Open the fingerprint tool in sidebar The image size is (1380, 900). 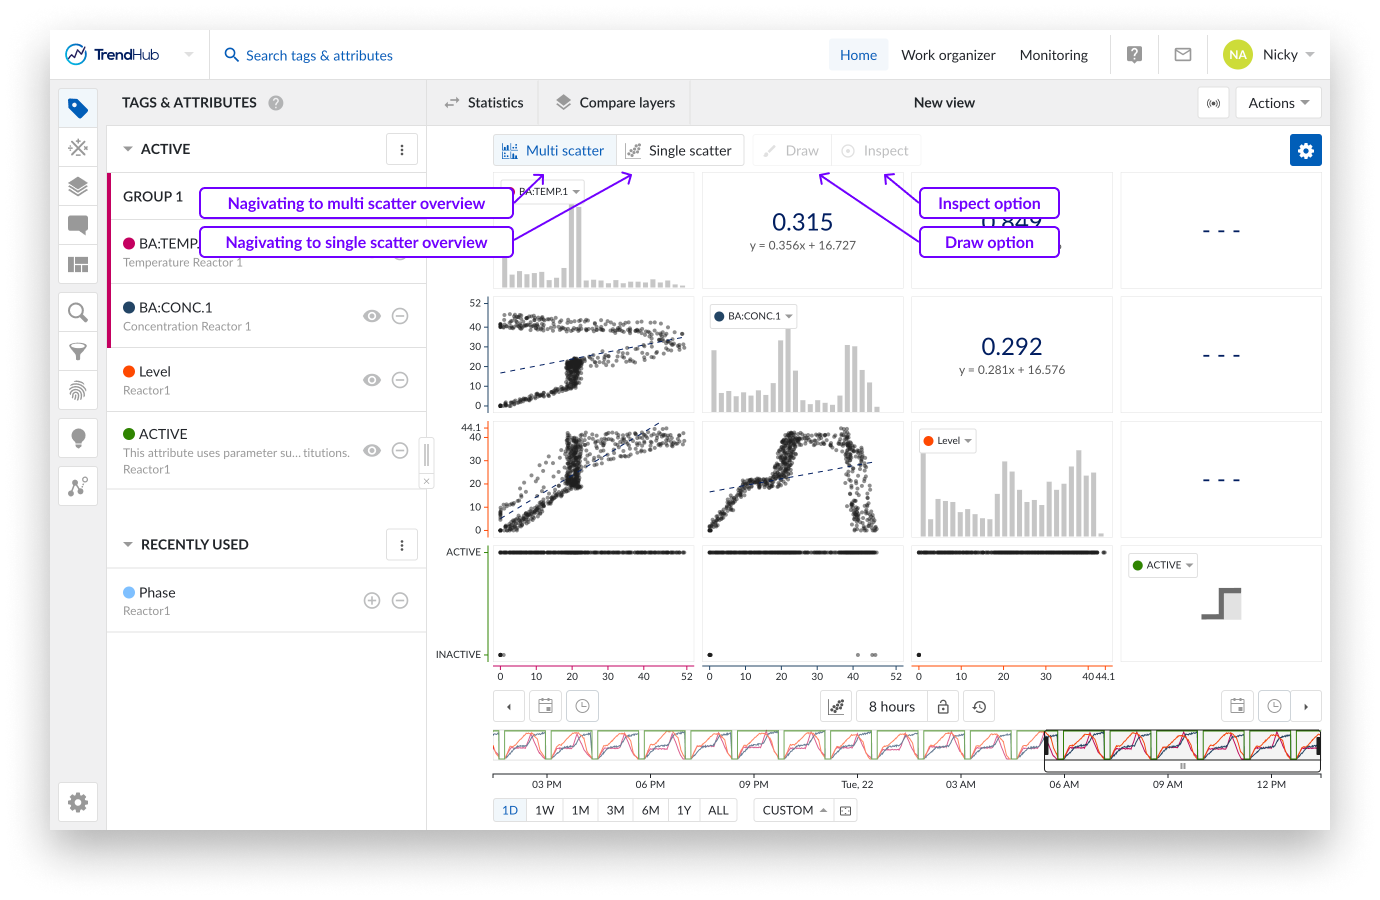click(x=78, y=390)
